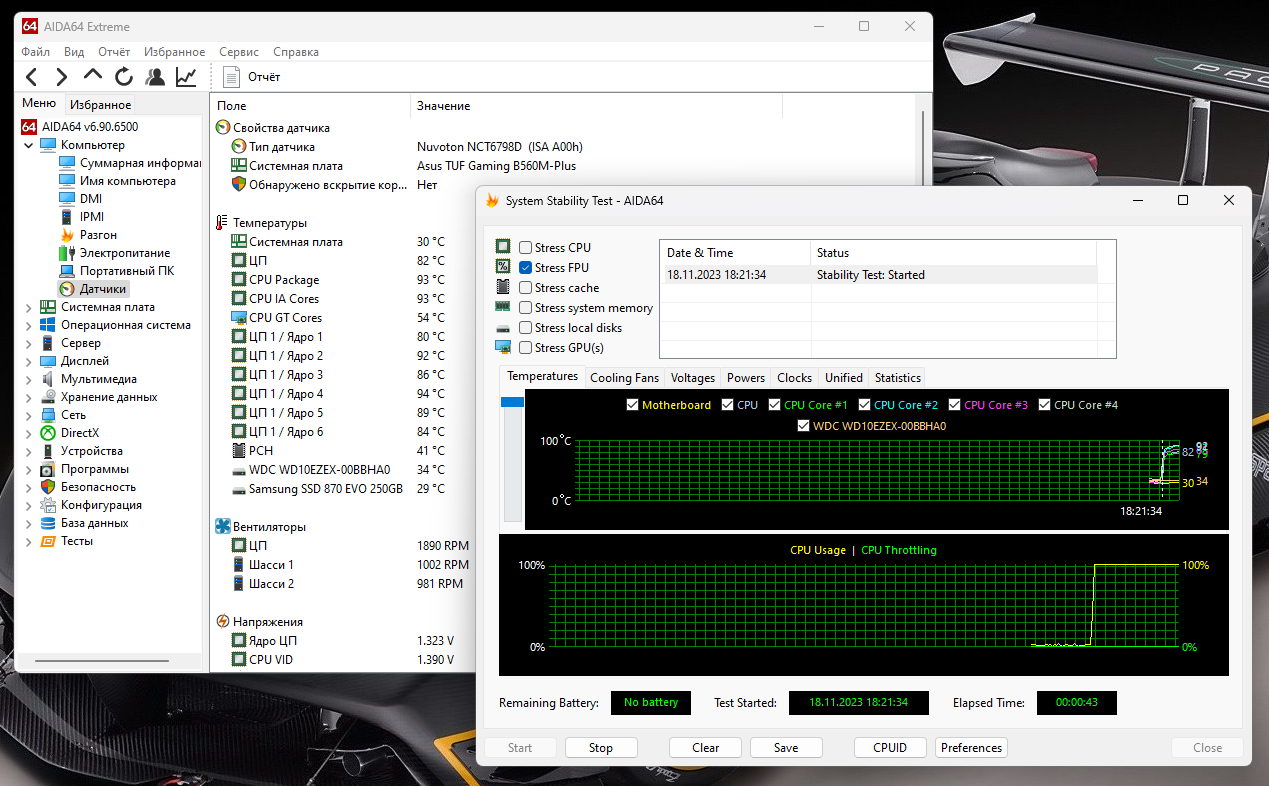This screenshot has width=1269, height=786.
Task: Open the Сервис menu
Action: [x=239, y=52]
